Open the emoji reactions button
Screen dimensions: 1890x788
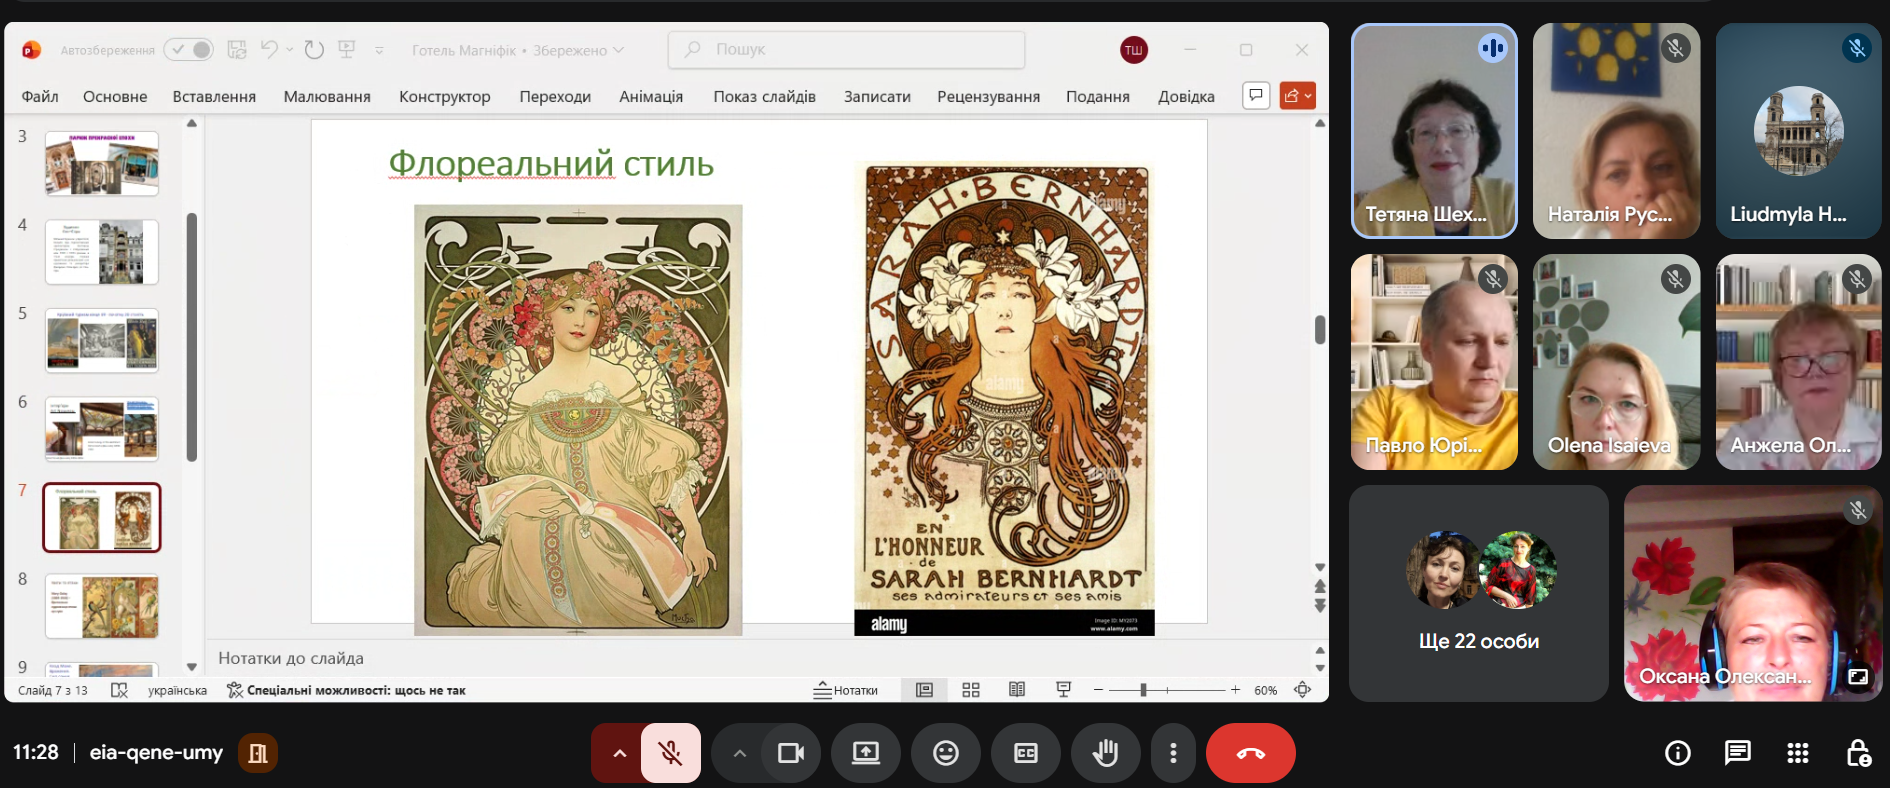(946, 753)
